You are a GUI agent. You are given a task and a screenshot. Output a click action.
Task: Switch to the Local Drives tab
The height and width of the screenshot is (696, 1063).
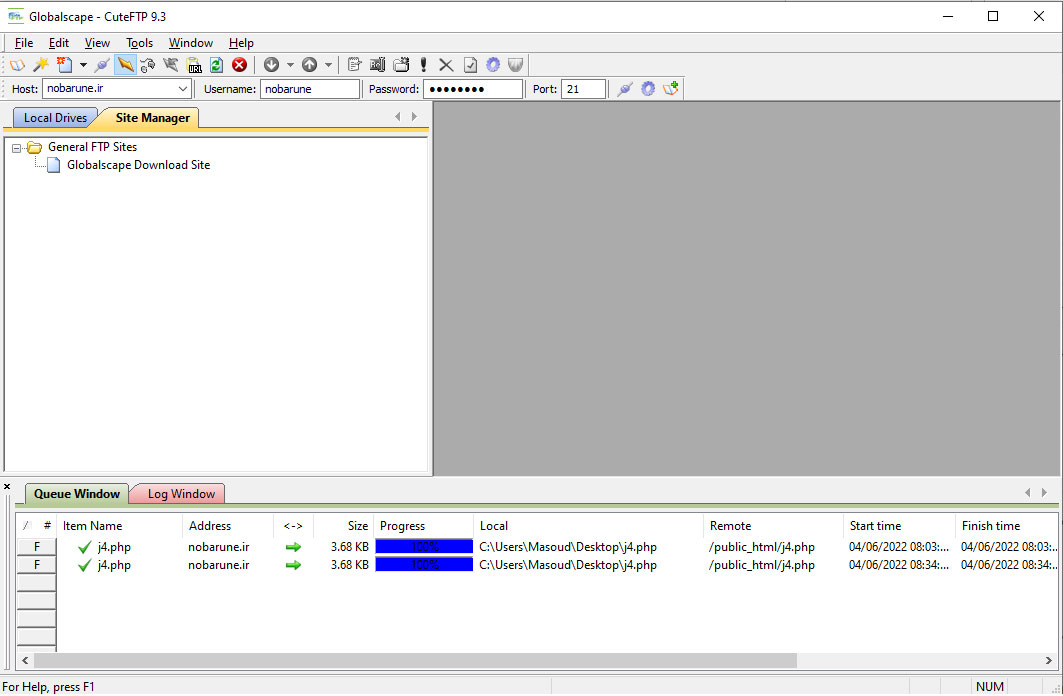[x=55, y=118]
